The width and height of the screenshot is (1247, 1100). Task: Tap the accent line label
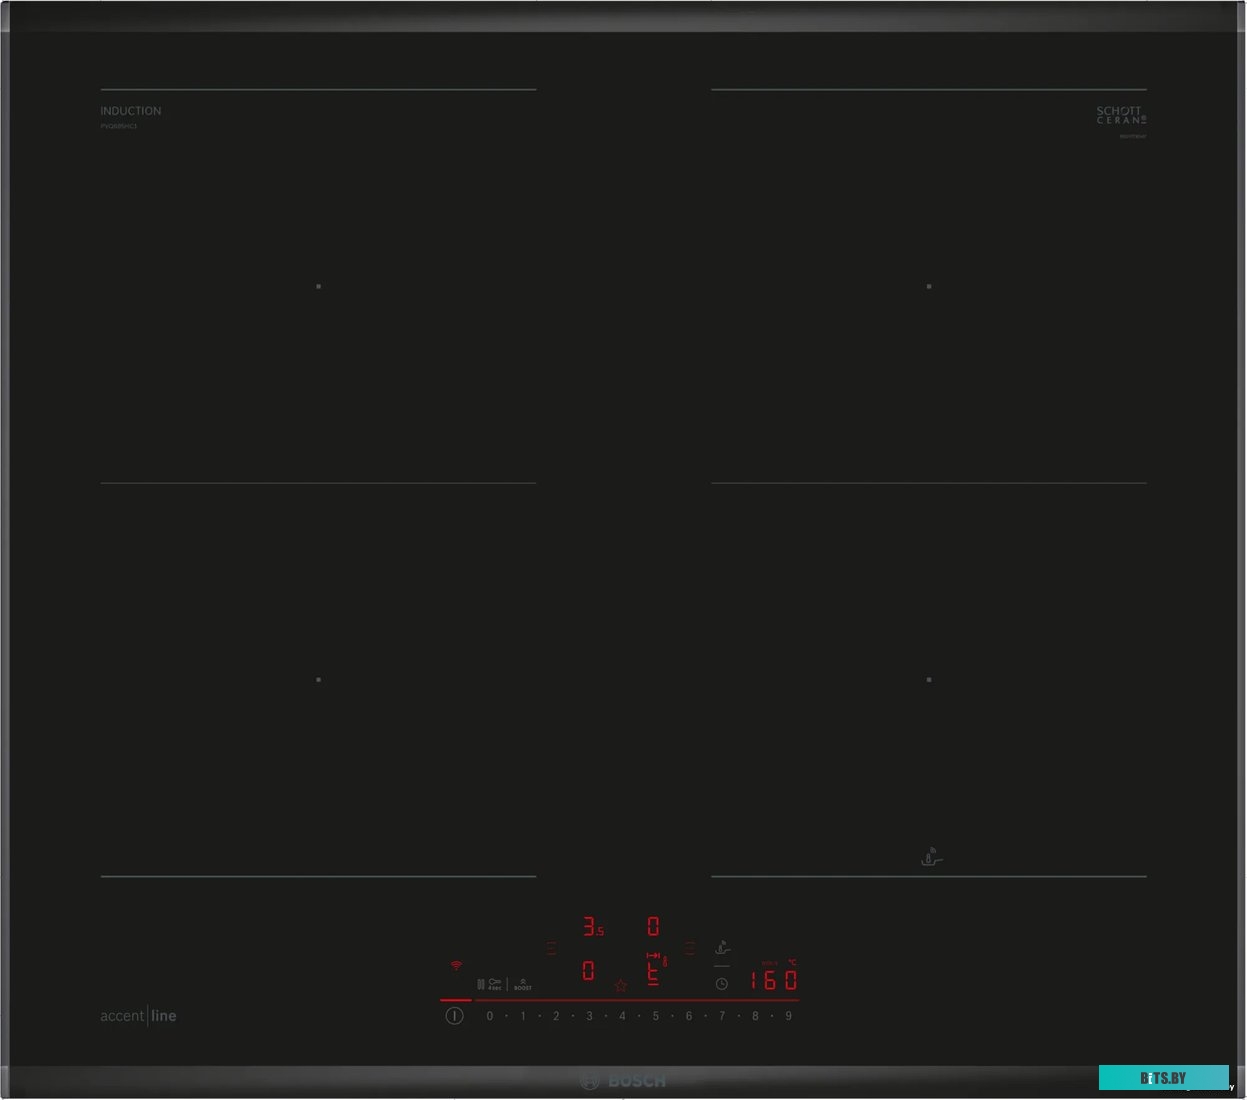point(138,1015)
